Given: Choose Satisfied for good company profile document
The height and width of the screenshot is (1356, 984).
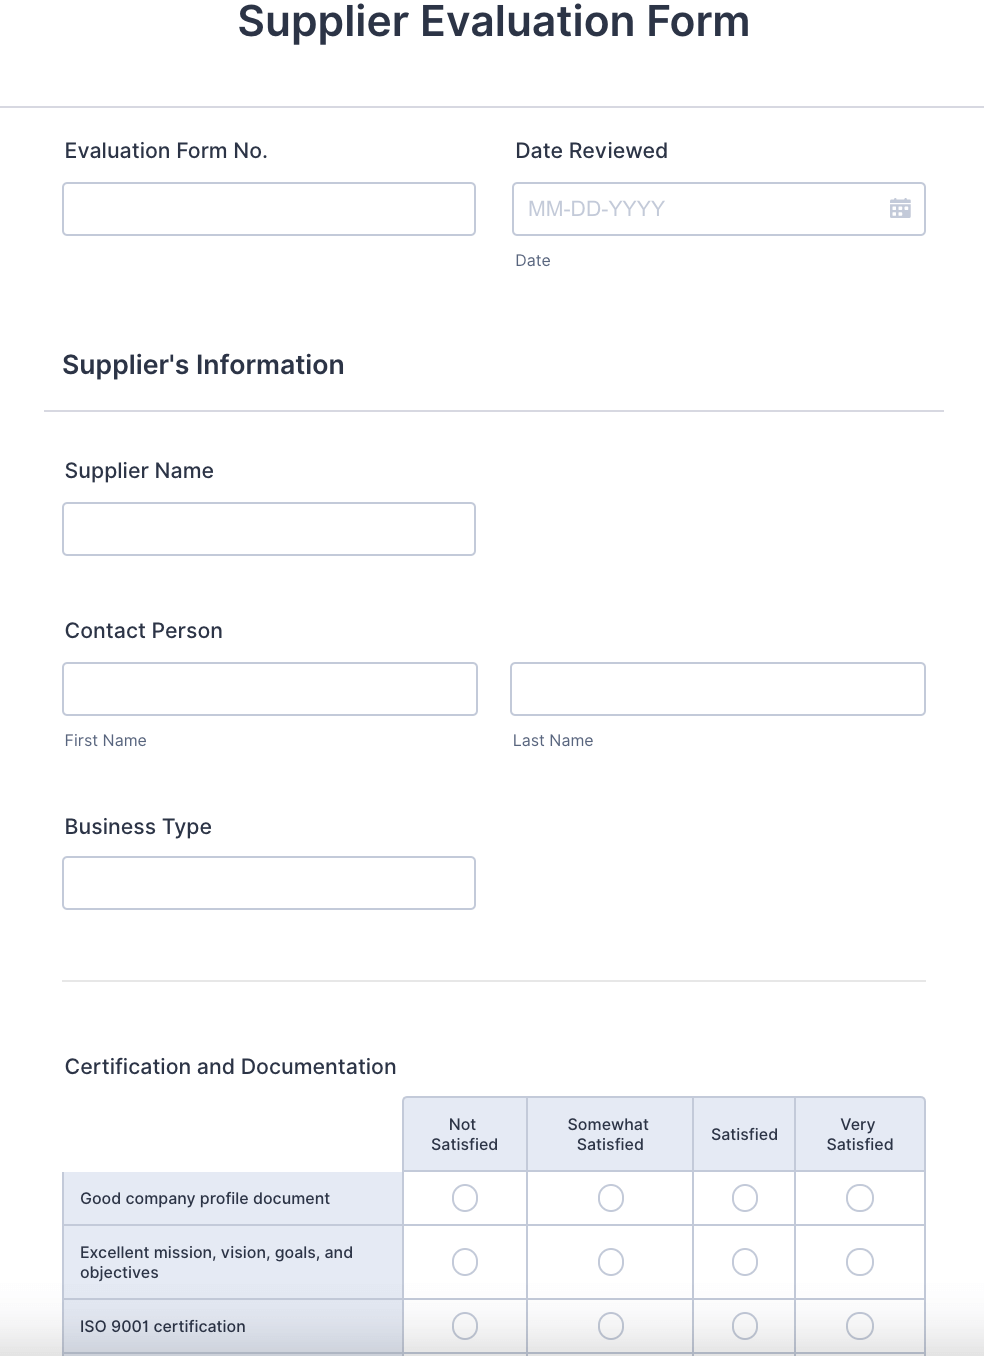Looking at the screenshot, I should pos(745,1198).
